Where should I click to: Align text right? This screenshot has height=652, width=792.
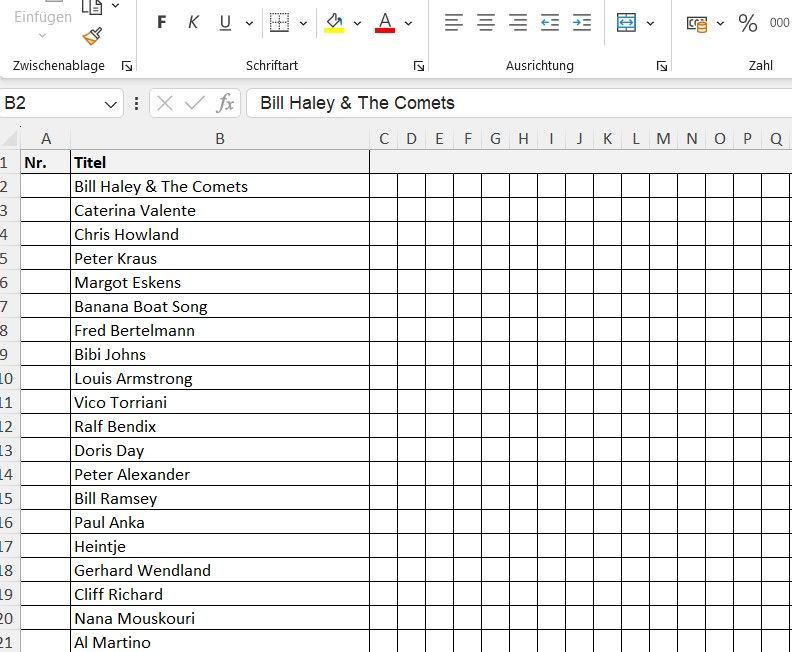coord(518,23)
